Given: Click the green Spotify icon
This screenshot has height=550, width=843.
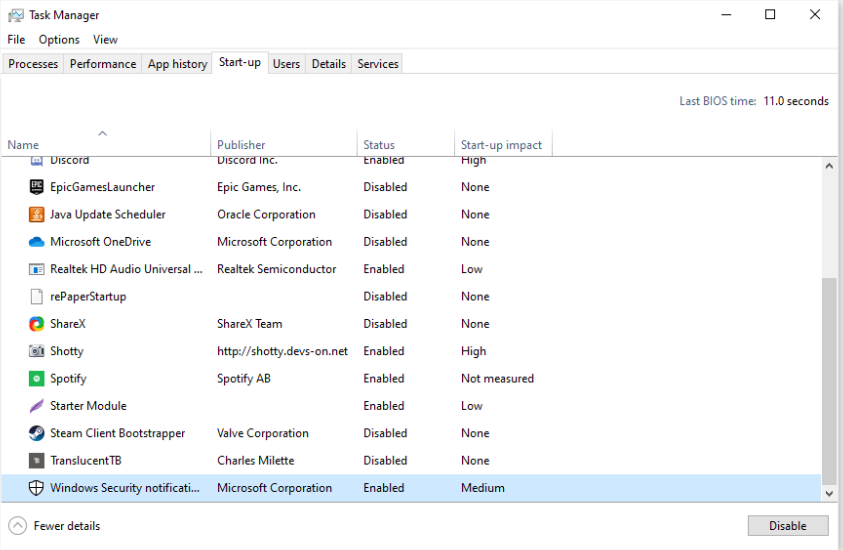Looking at the screenshot, I should tap(36, 378).
